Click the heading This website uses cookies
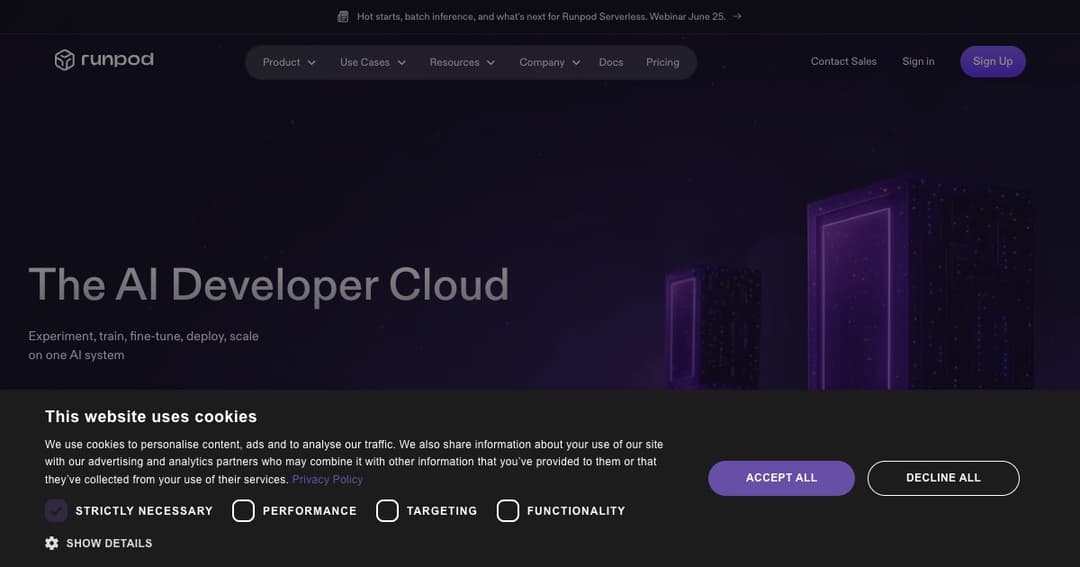 [151, 417]
